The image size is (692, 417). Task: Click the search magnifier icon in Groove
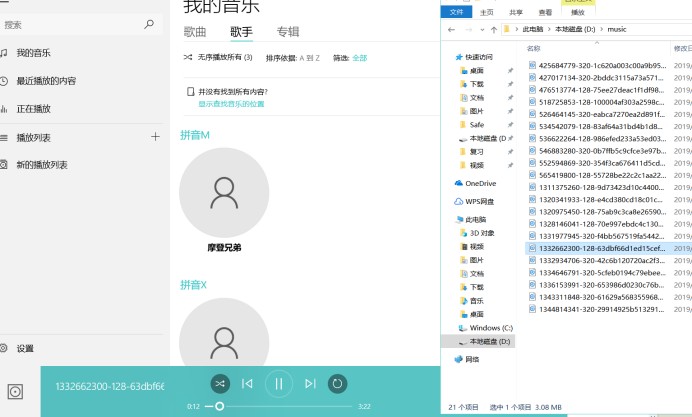point(149,24)
